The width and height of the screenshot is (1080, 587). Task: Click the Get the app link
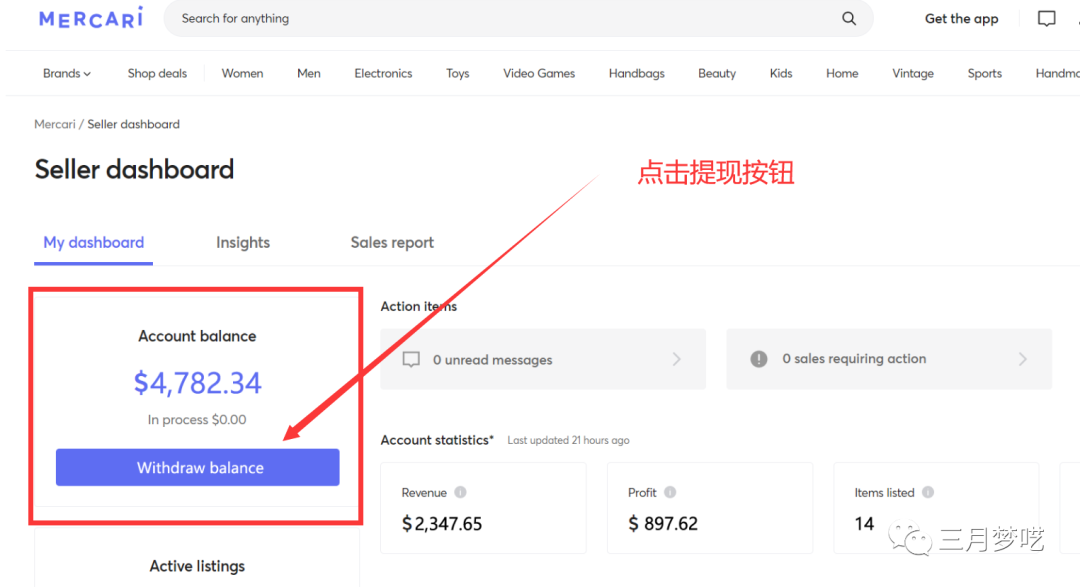(x=961, y=19)
